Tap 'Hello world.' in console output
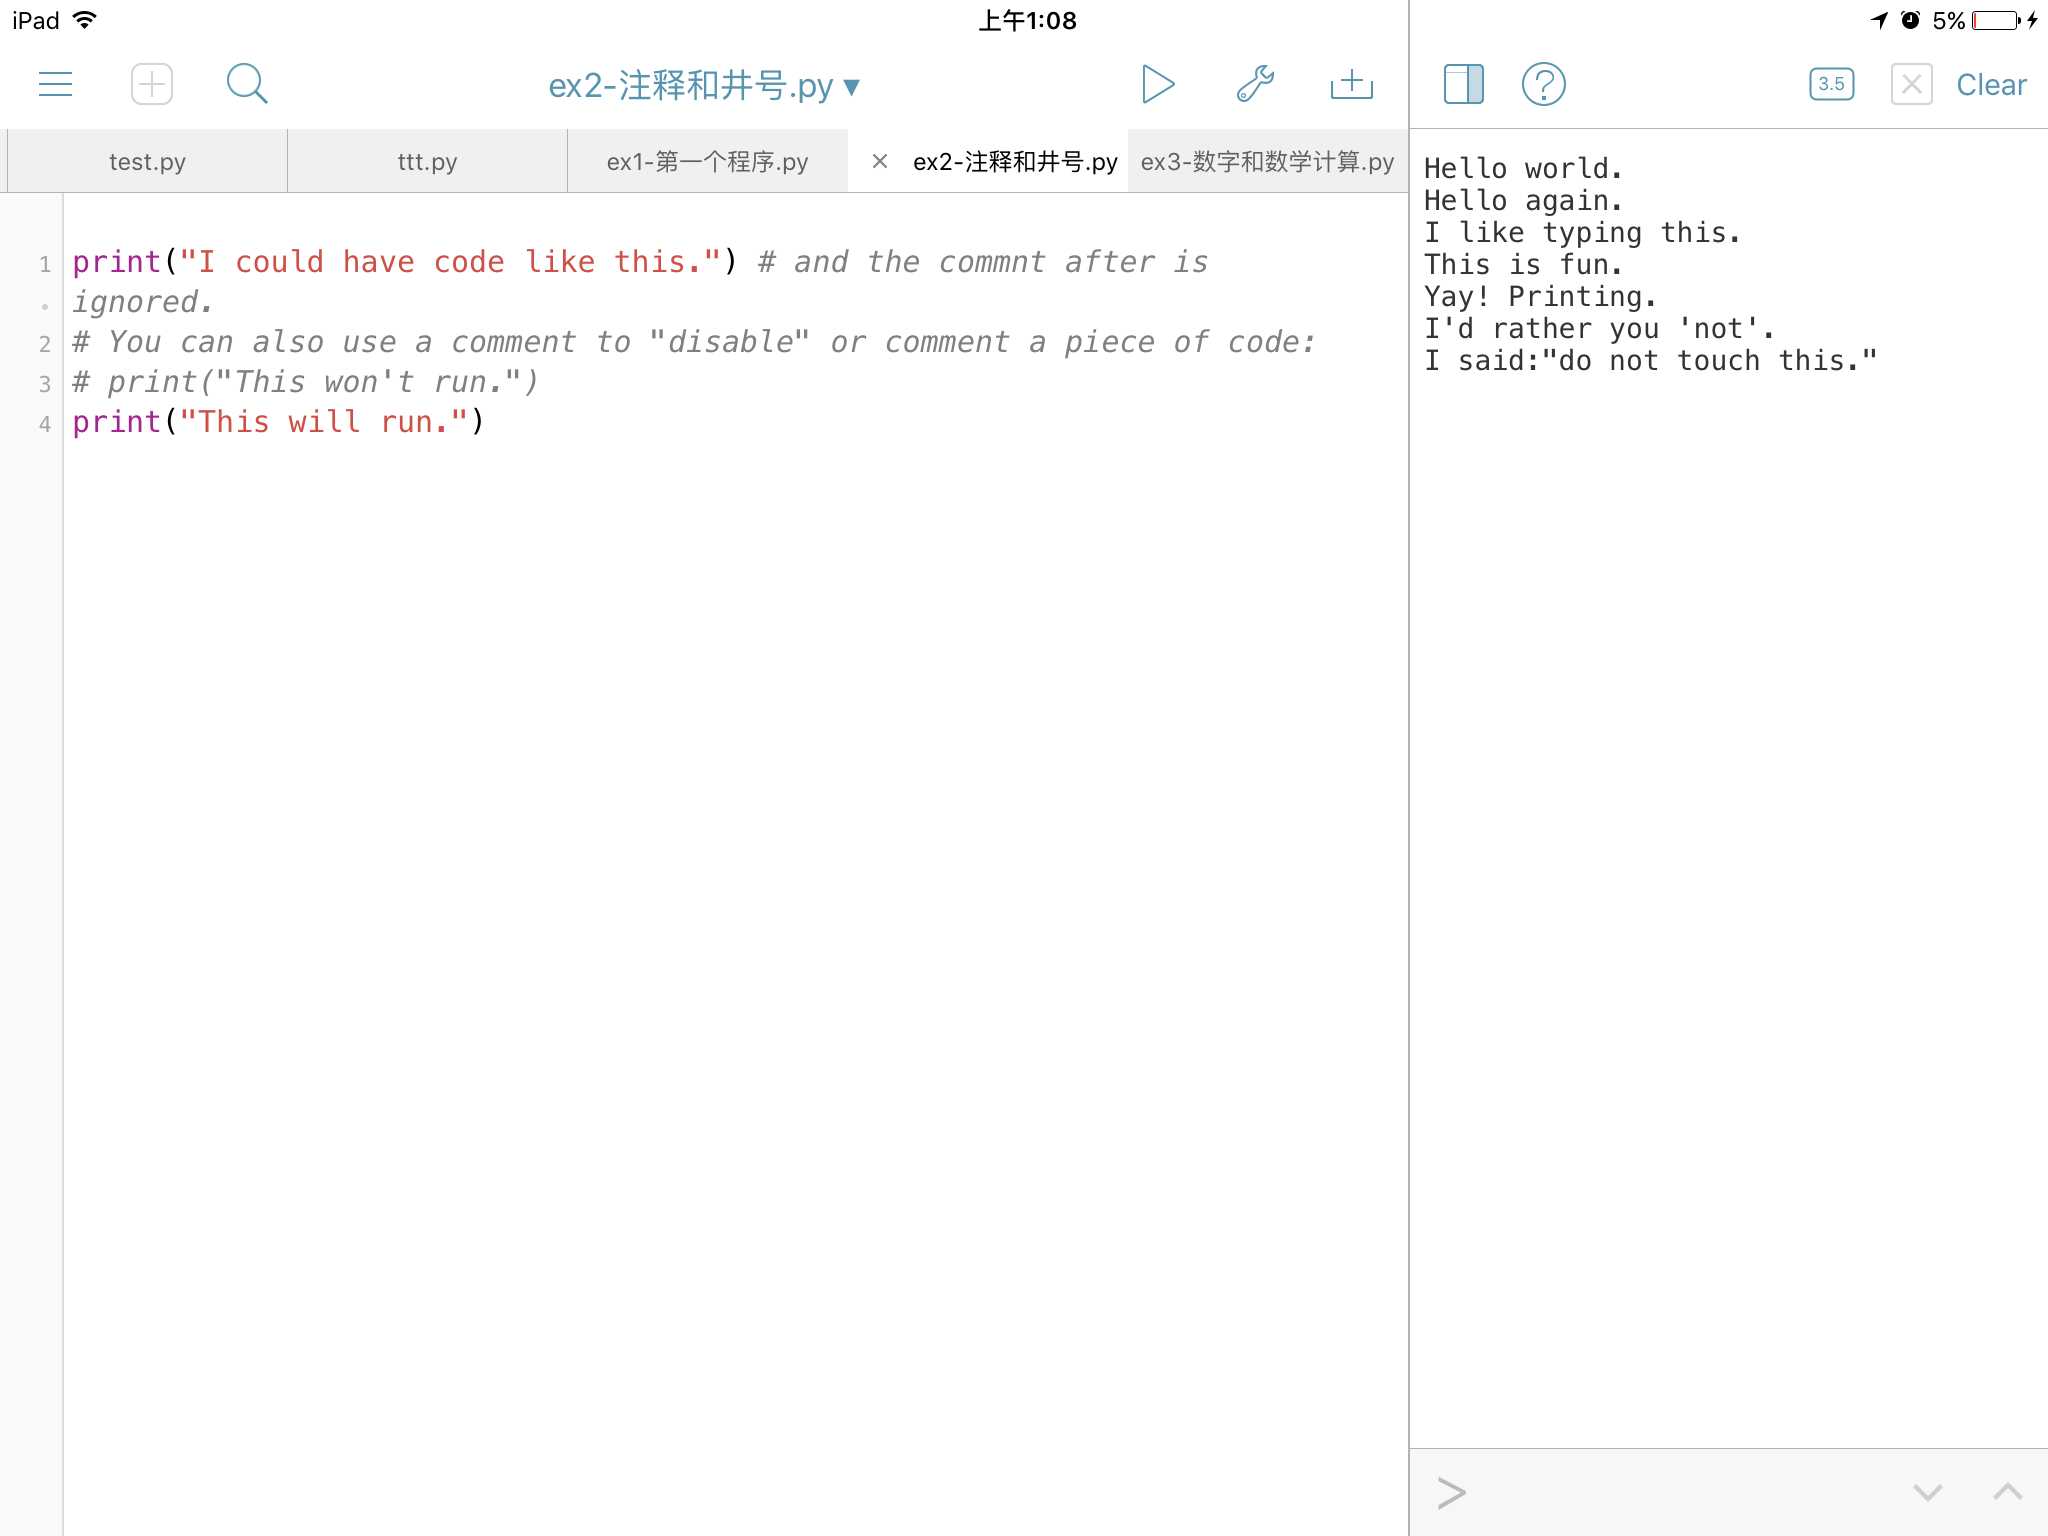Screen dimensions: 2048x1536 [1522, 168]
